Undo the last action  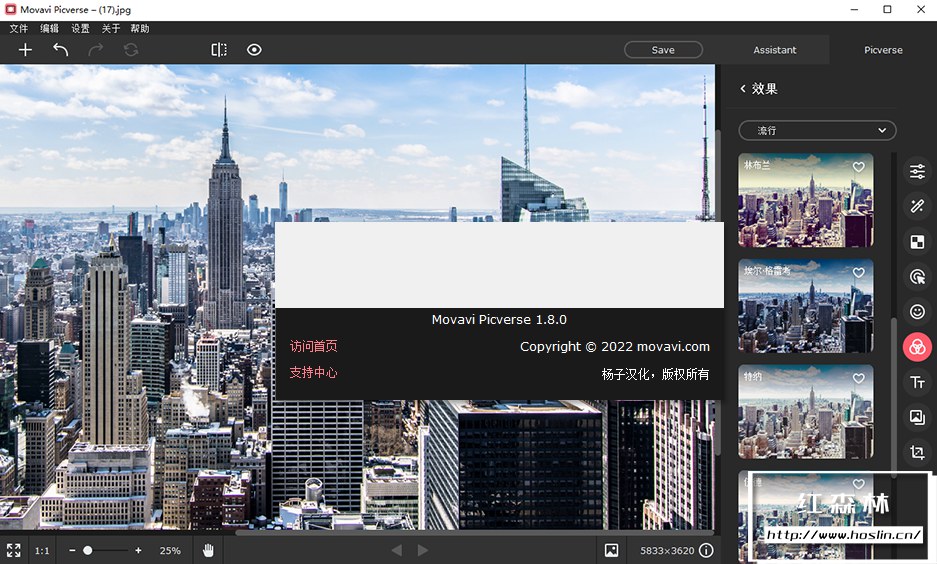[x=60, y=50]
